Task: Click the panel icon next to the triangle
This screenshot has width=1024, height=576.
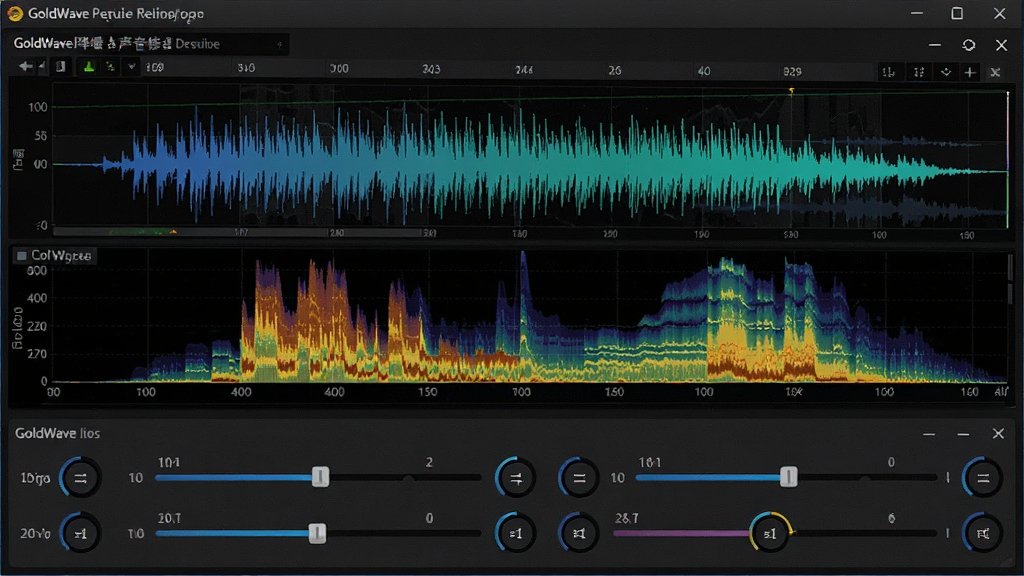Action: pos(60,66)
